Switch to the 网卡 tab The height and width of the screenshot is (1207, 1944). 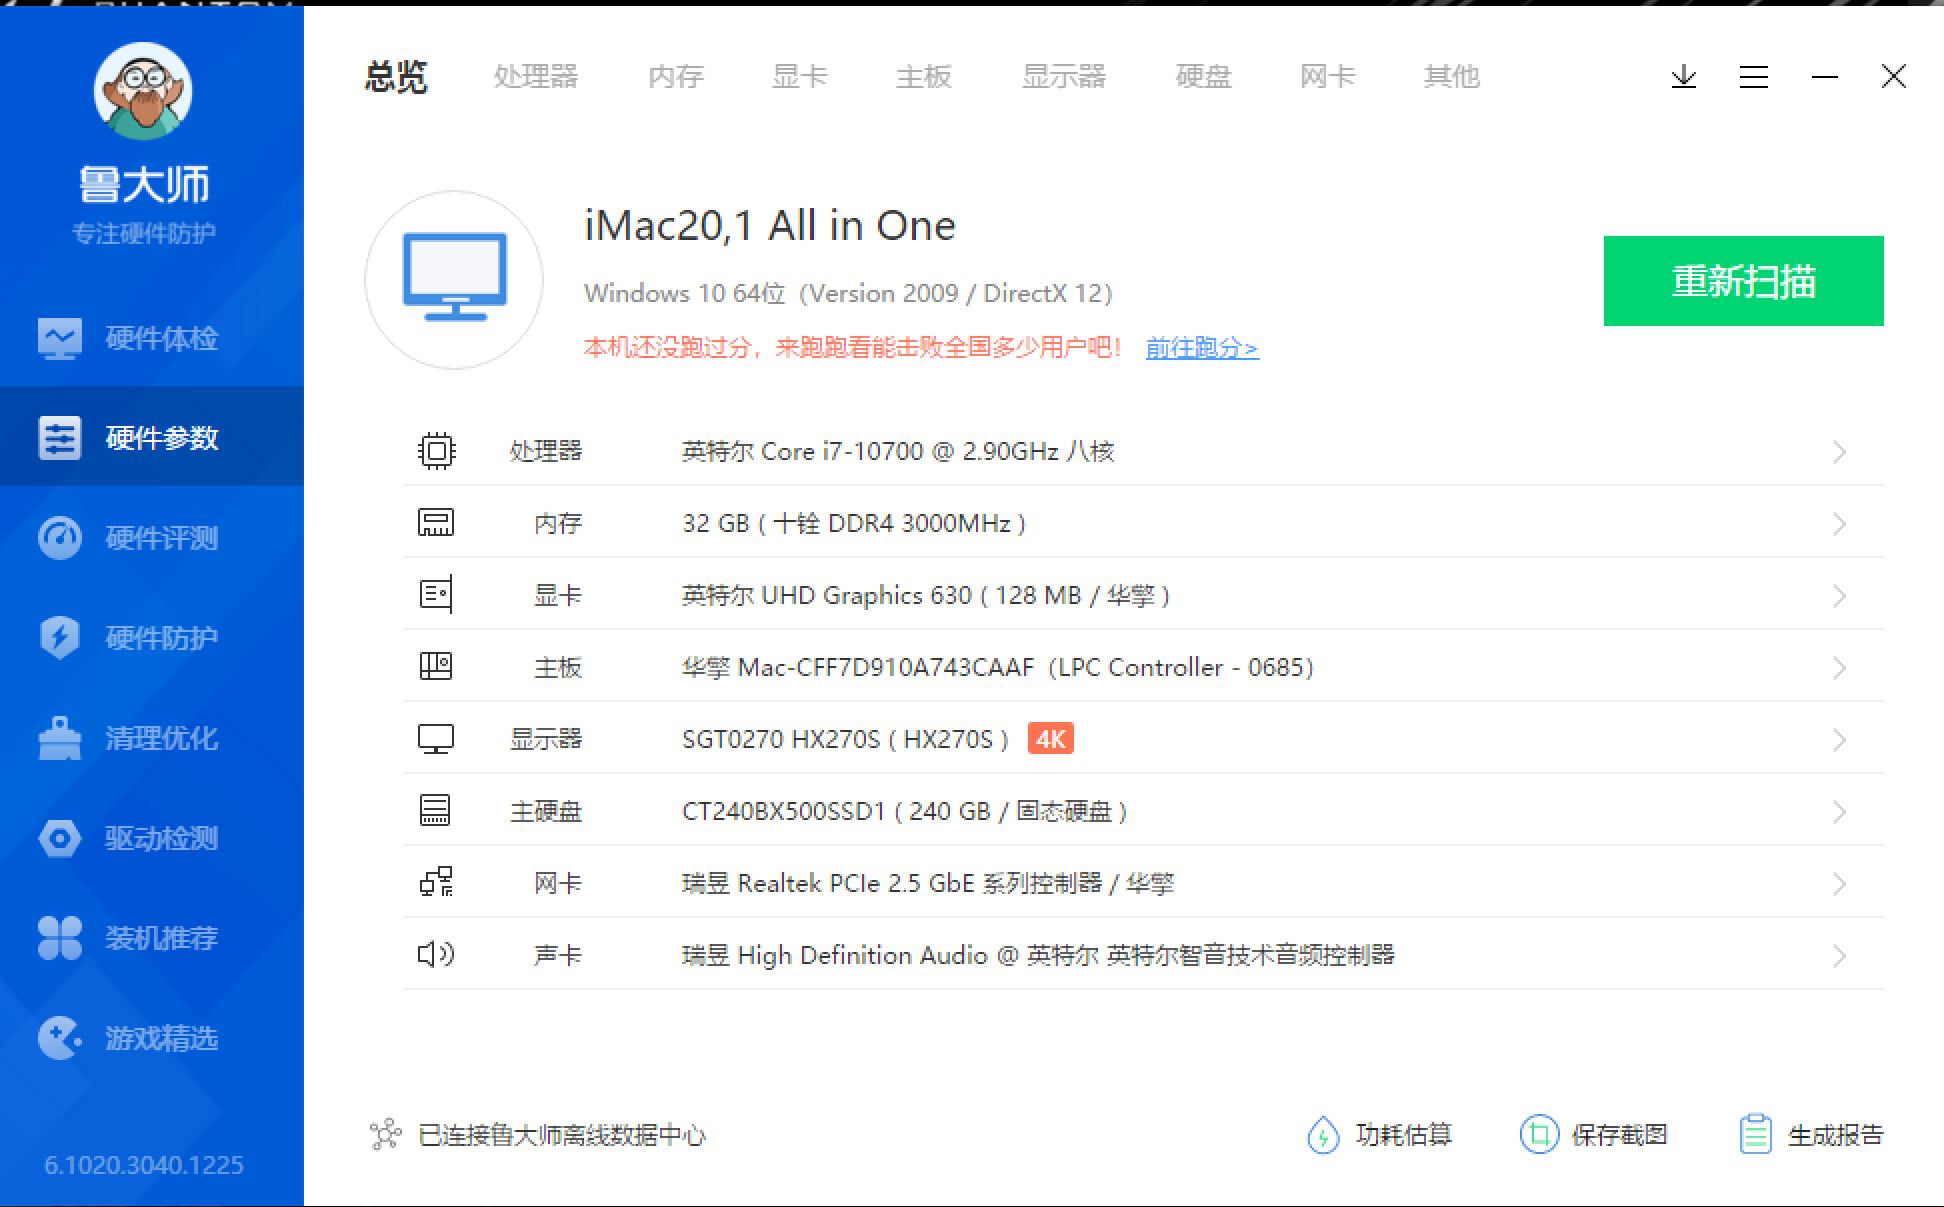click(1328, 77)
